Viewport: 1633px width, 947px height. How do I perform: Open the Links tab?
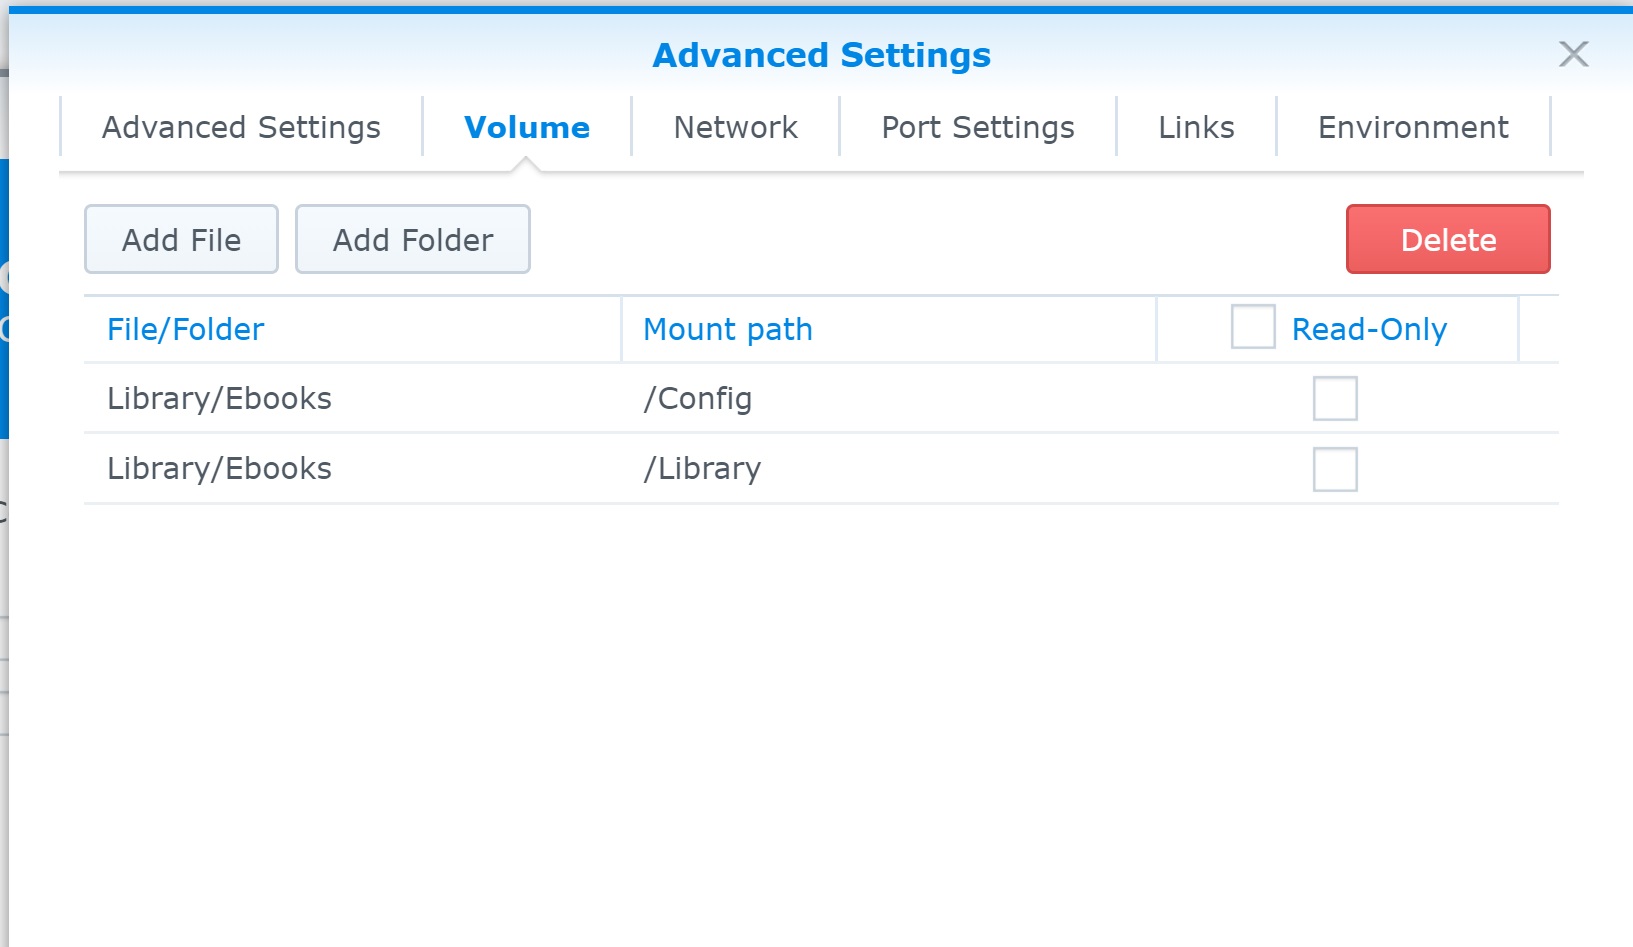(x=1196, y=128)
